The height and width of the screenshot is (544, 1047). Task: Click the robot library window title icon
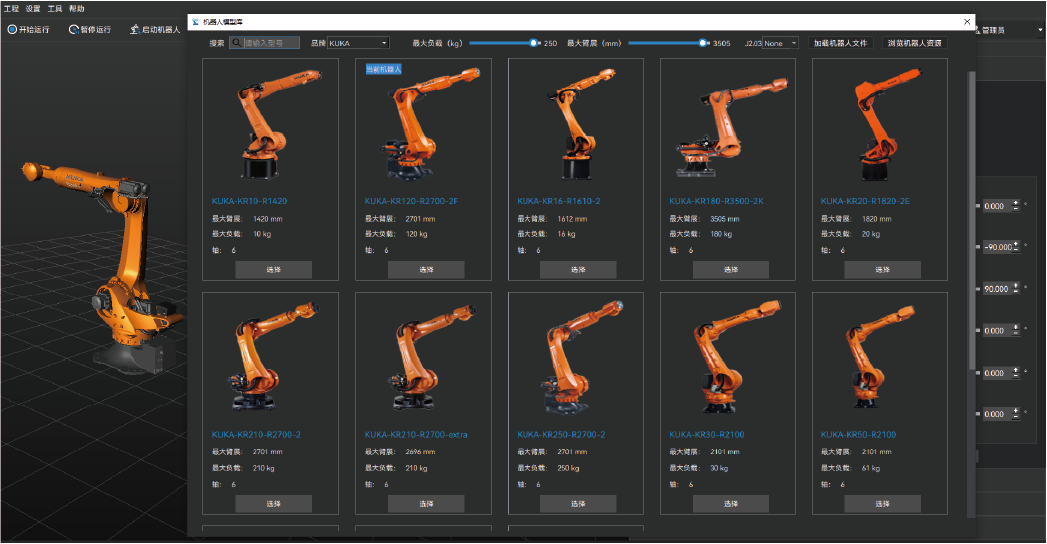(x=196, y=22)
